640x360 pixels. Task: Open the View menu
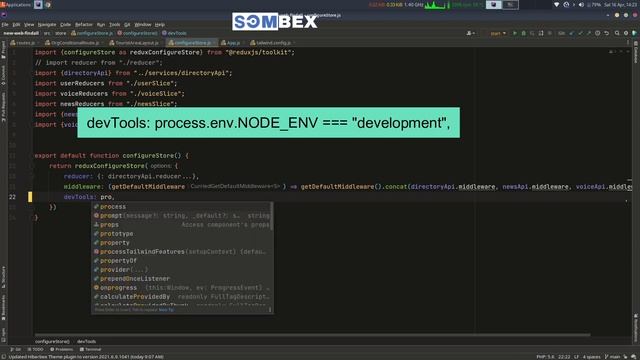[x=29, y=24]
